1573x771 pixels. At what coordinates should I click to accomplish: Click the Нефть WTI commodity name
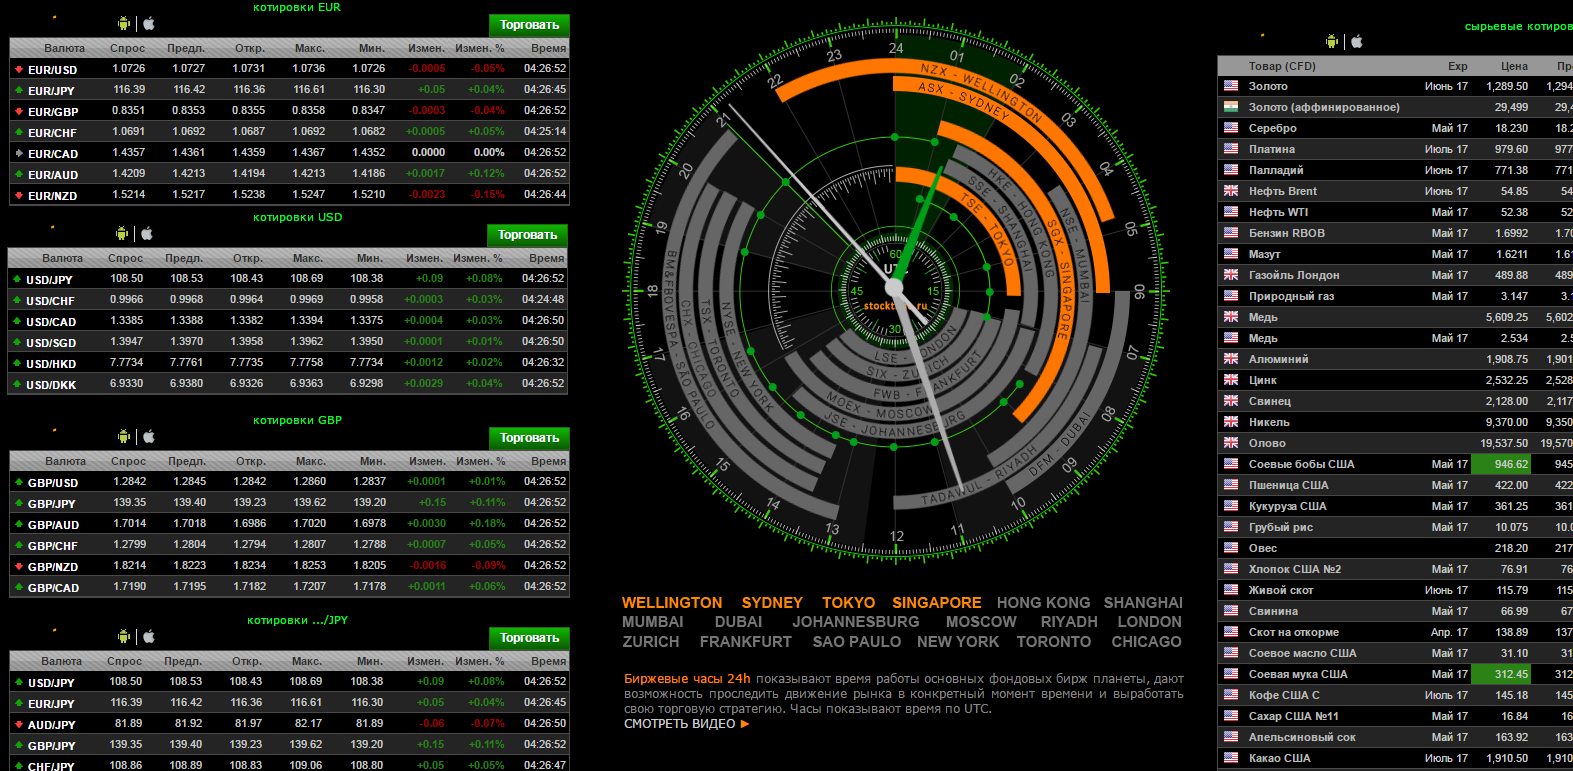point(1279,212)
